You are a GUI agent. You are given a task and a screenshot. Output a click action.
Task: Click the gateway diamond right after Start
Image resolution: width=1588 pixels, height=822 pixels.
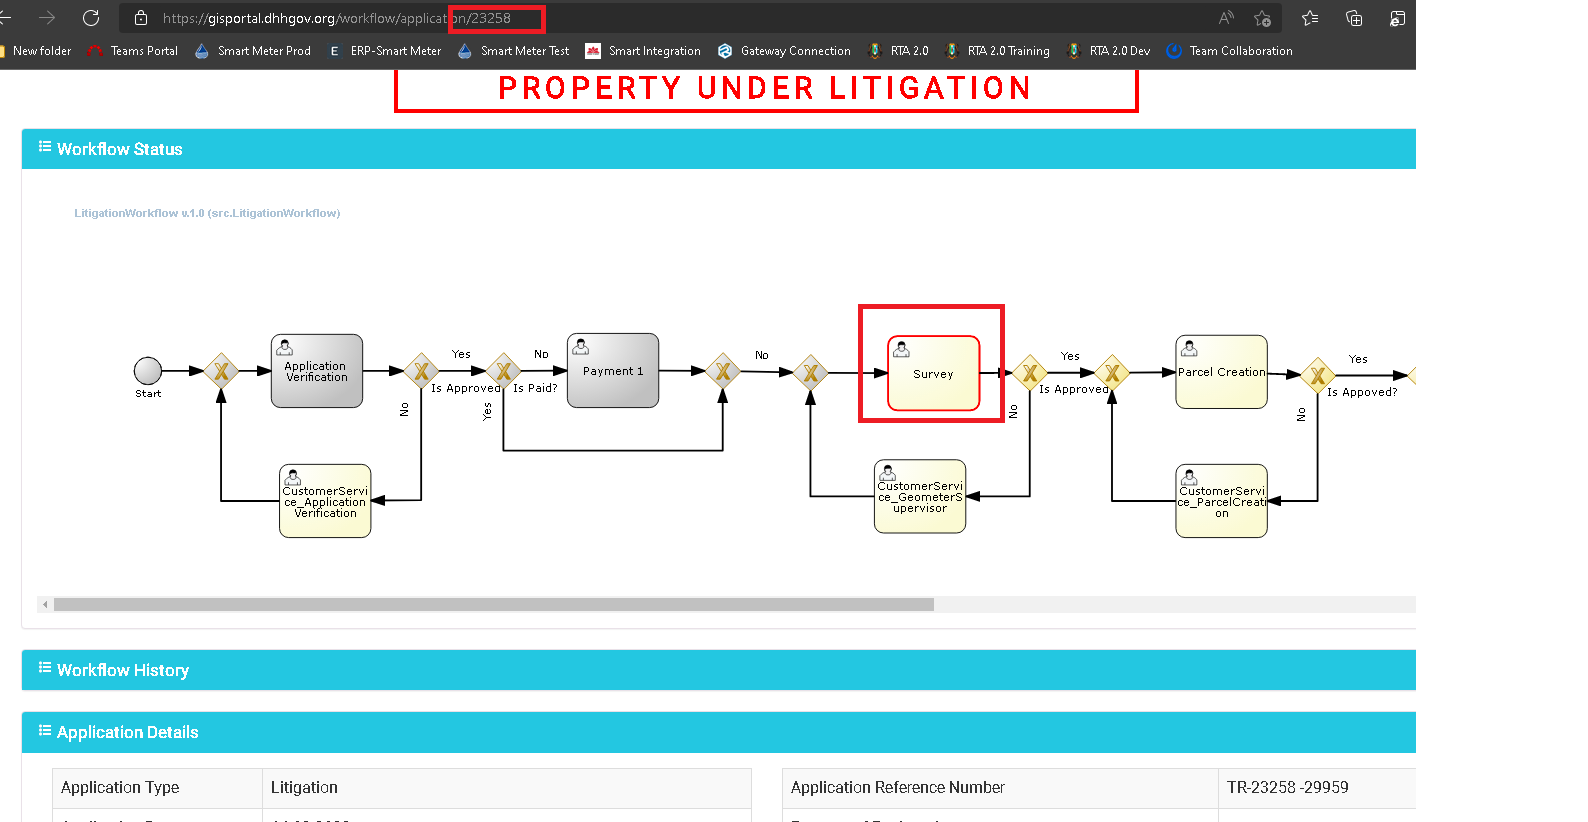click(221, 372)
